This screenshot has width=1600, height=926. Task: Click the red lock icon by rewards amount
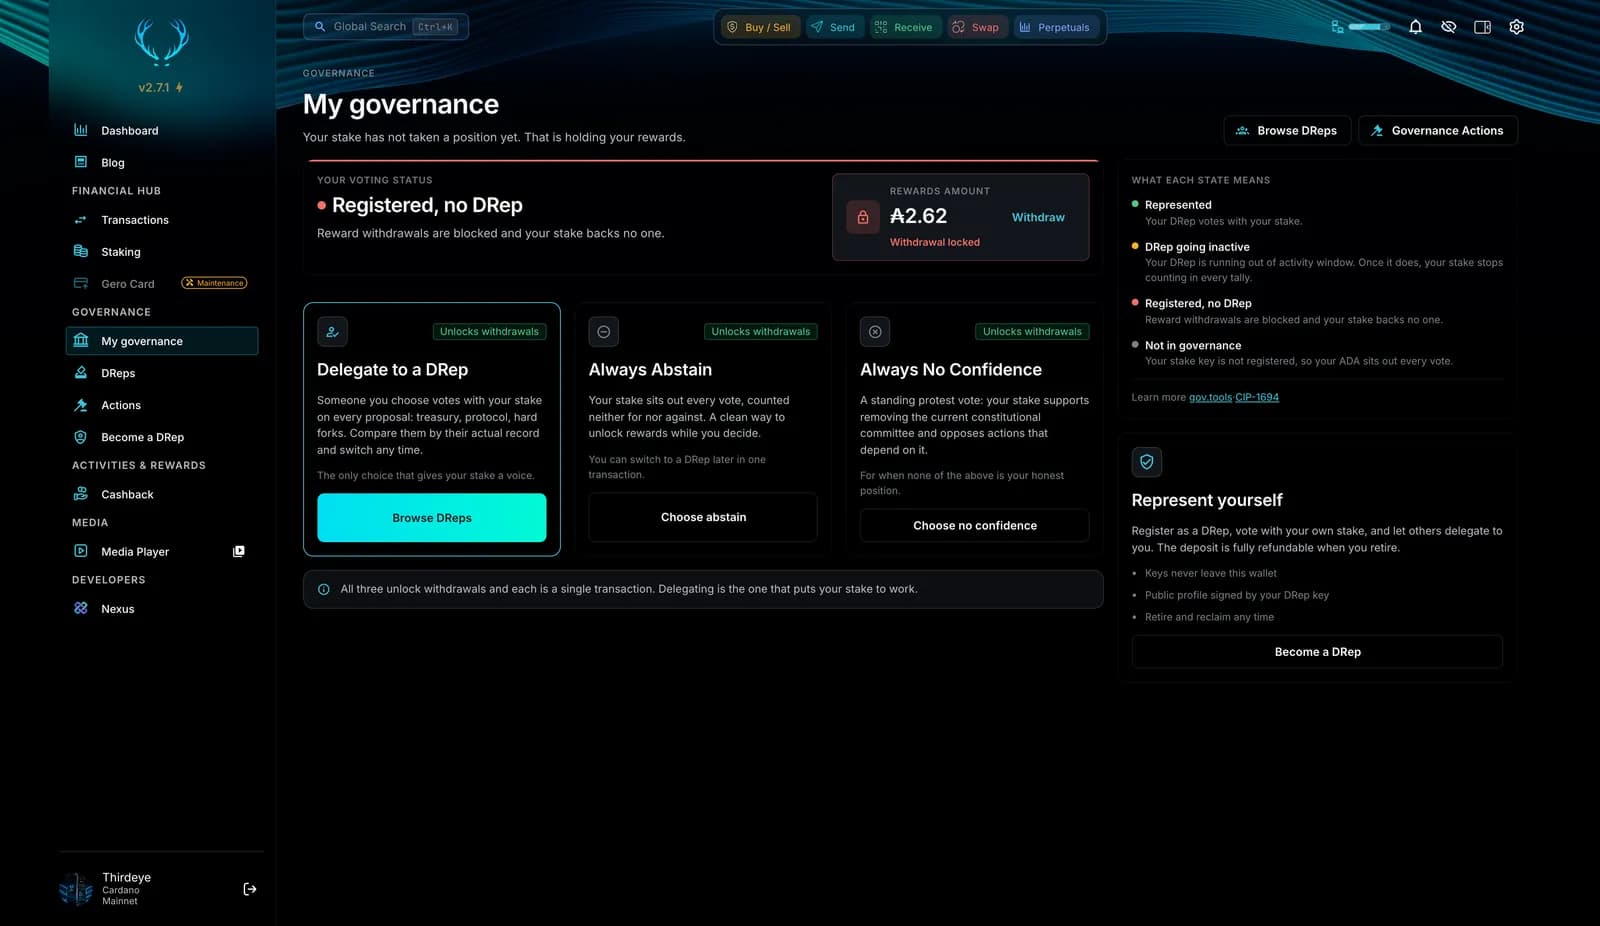click(x=863, y=217)
